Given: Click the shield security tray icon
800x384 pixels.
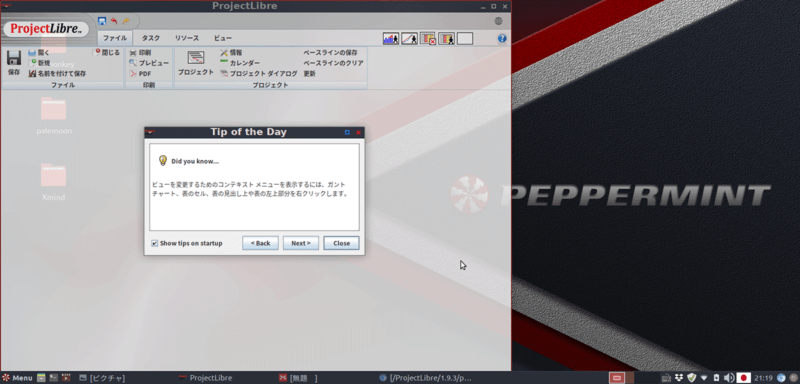Looking at the screenshot, I should click(x=691, y=378).
